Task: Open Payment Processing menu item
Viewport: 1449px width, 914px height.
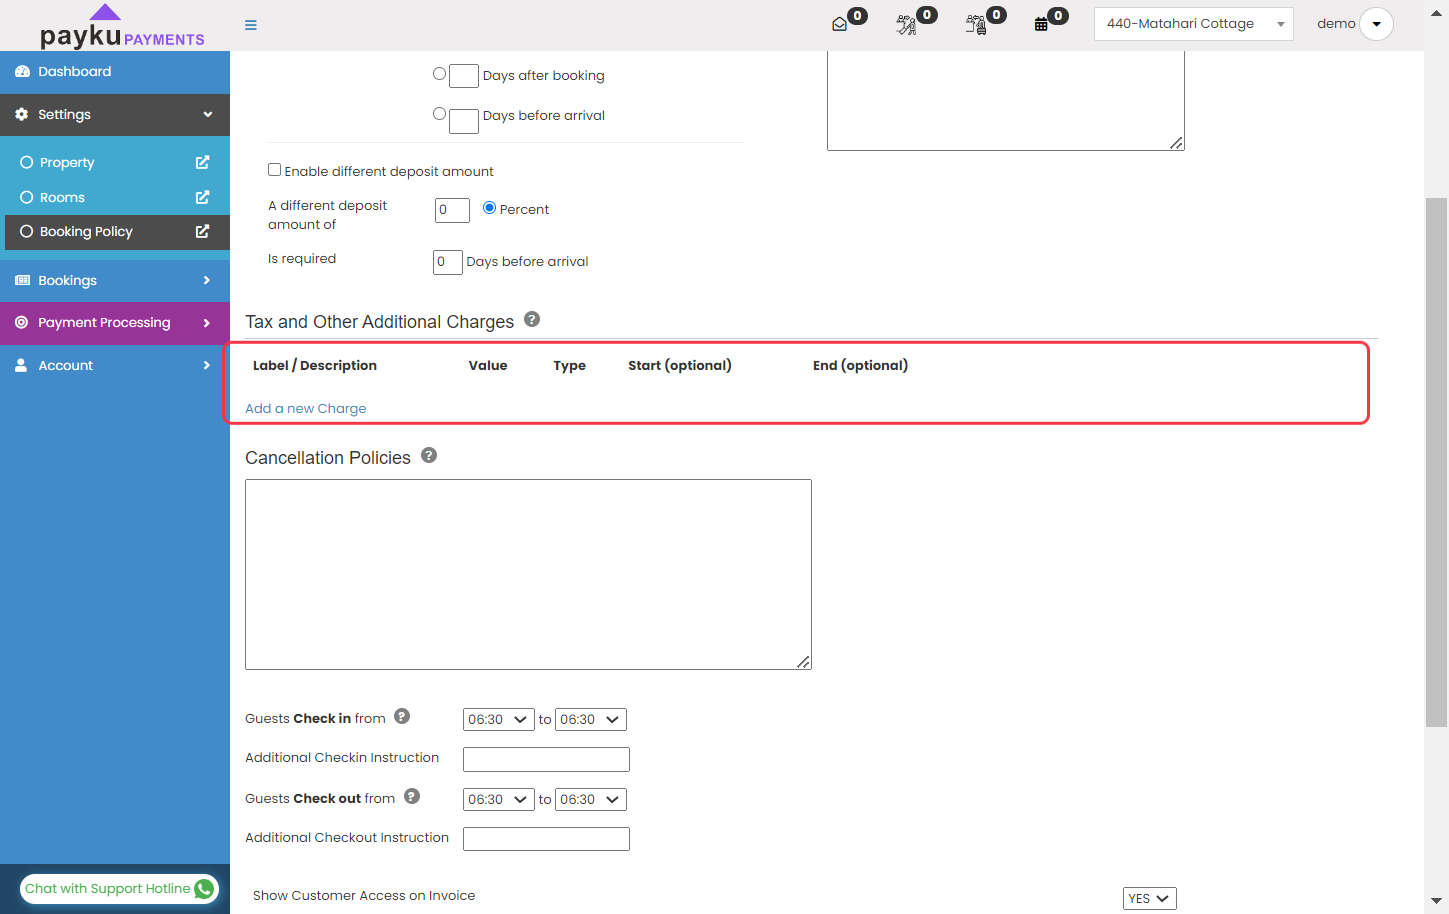Action: click(115, 323)
